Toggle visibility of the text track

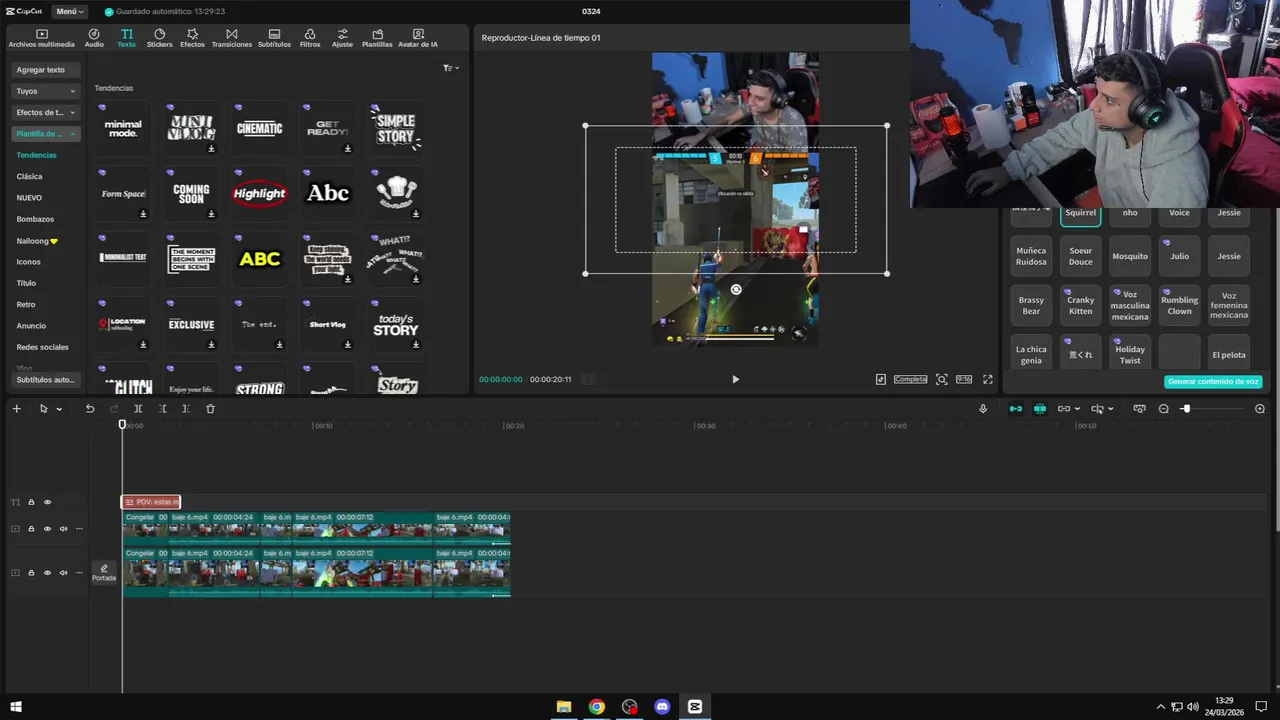point(47,502)
